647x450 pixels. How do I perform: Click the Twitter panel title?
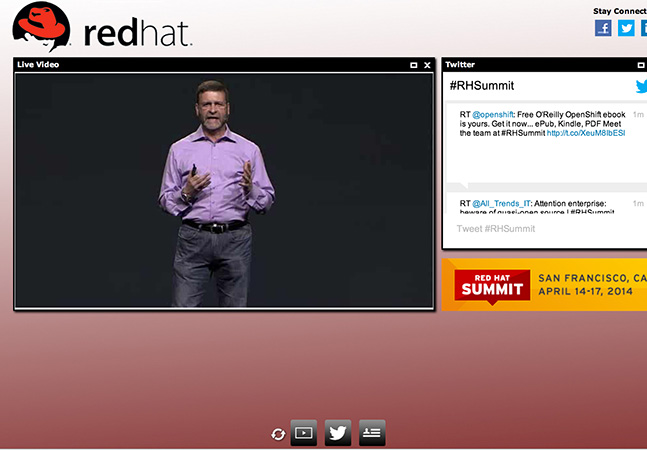click(x=460, y=64)
